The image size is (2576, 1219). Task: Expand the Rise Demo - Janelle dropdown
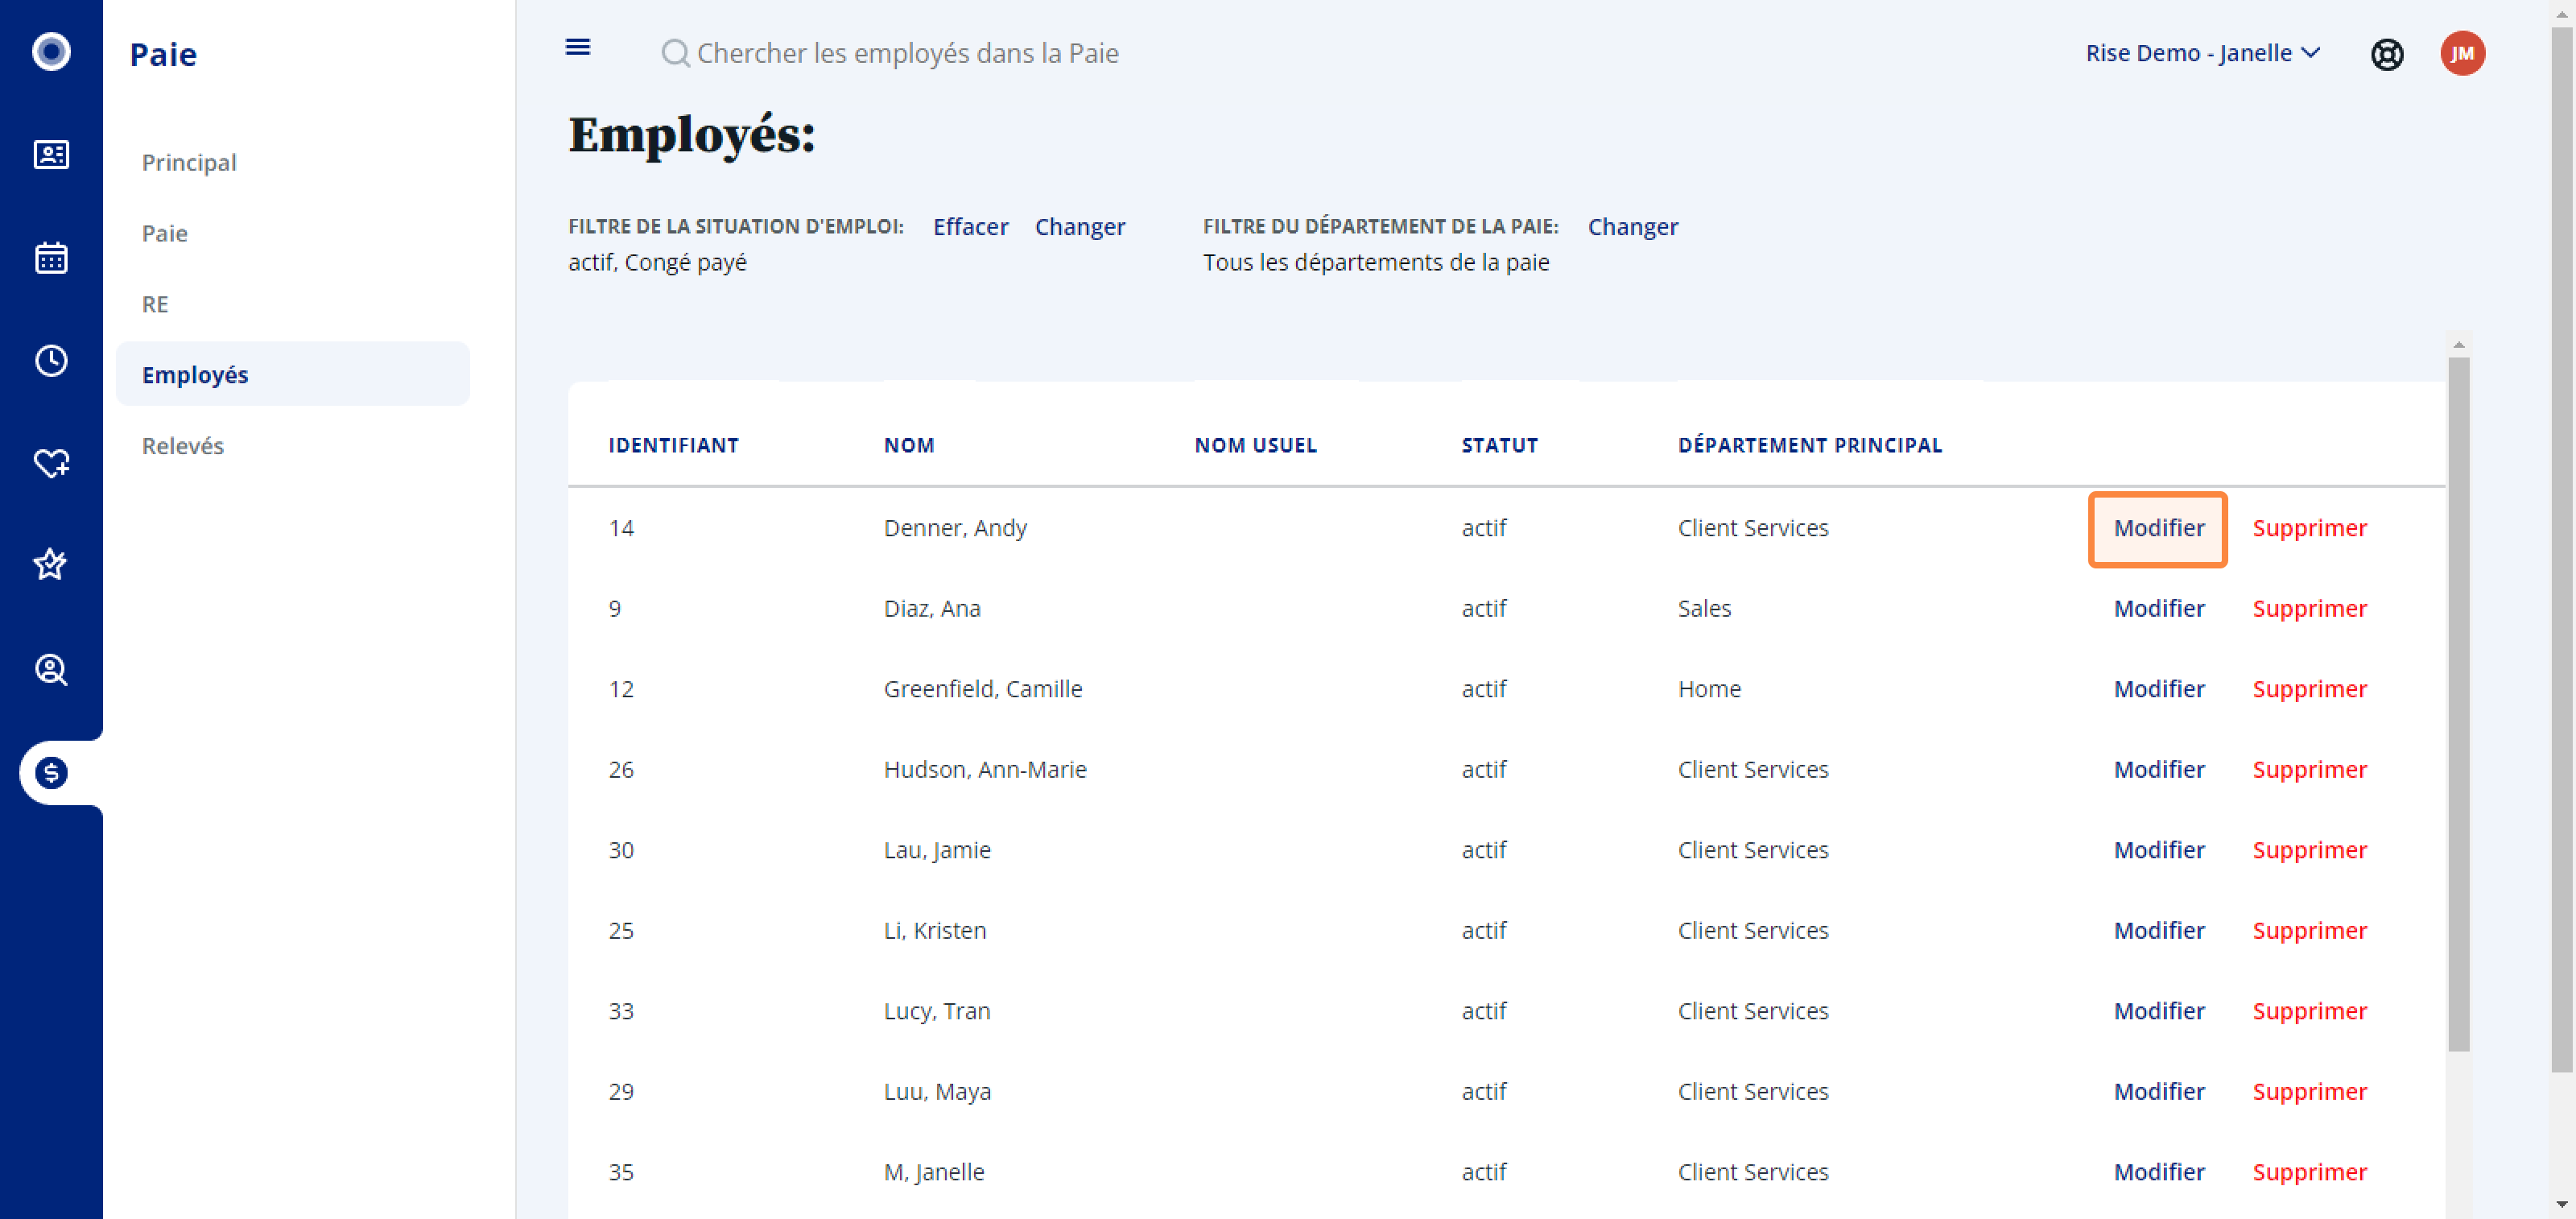(2203, 53)
